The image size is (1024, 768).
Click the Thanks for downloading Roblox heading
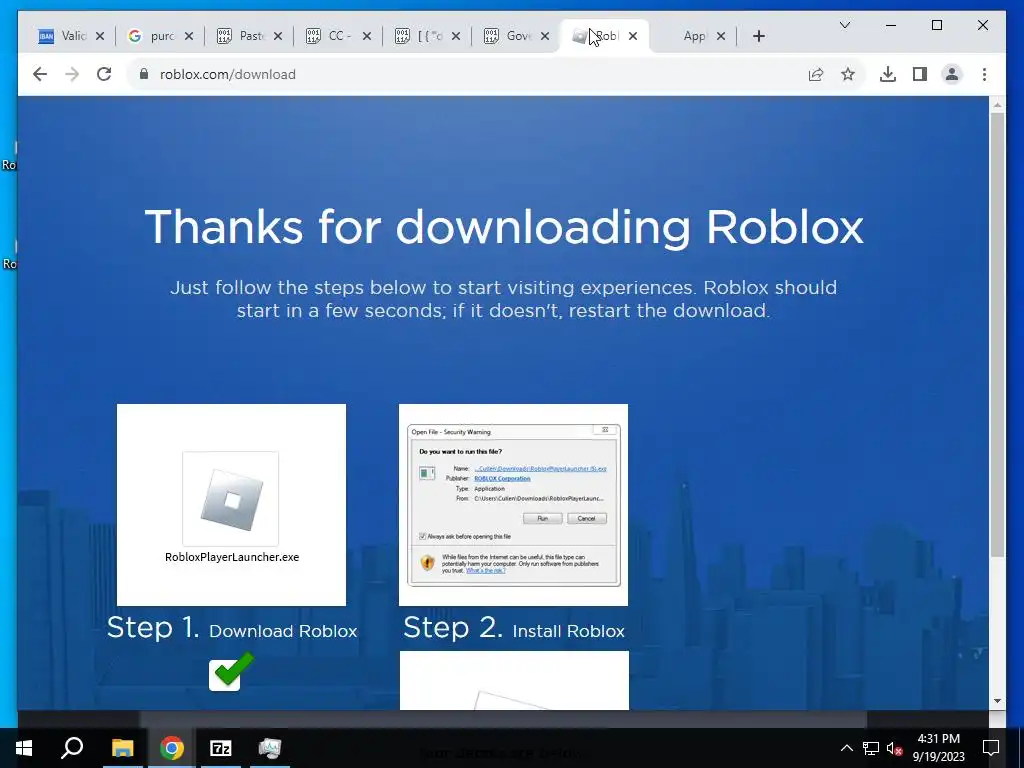pos(504,228)
